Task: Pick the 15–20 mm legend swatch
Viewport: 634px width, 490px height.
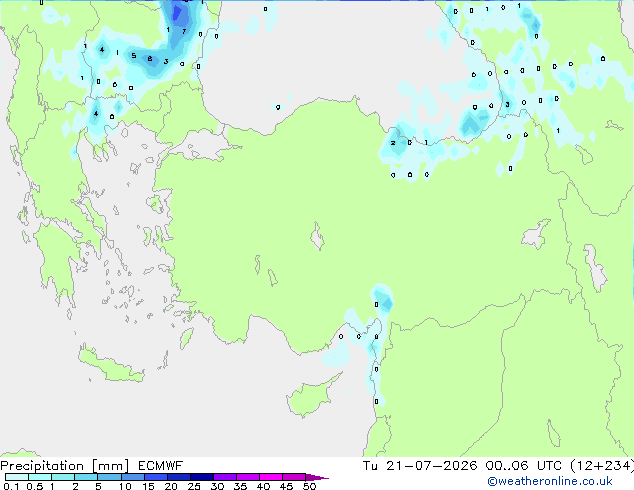Action: click(155, 477)
